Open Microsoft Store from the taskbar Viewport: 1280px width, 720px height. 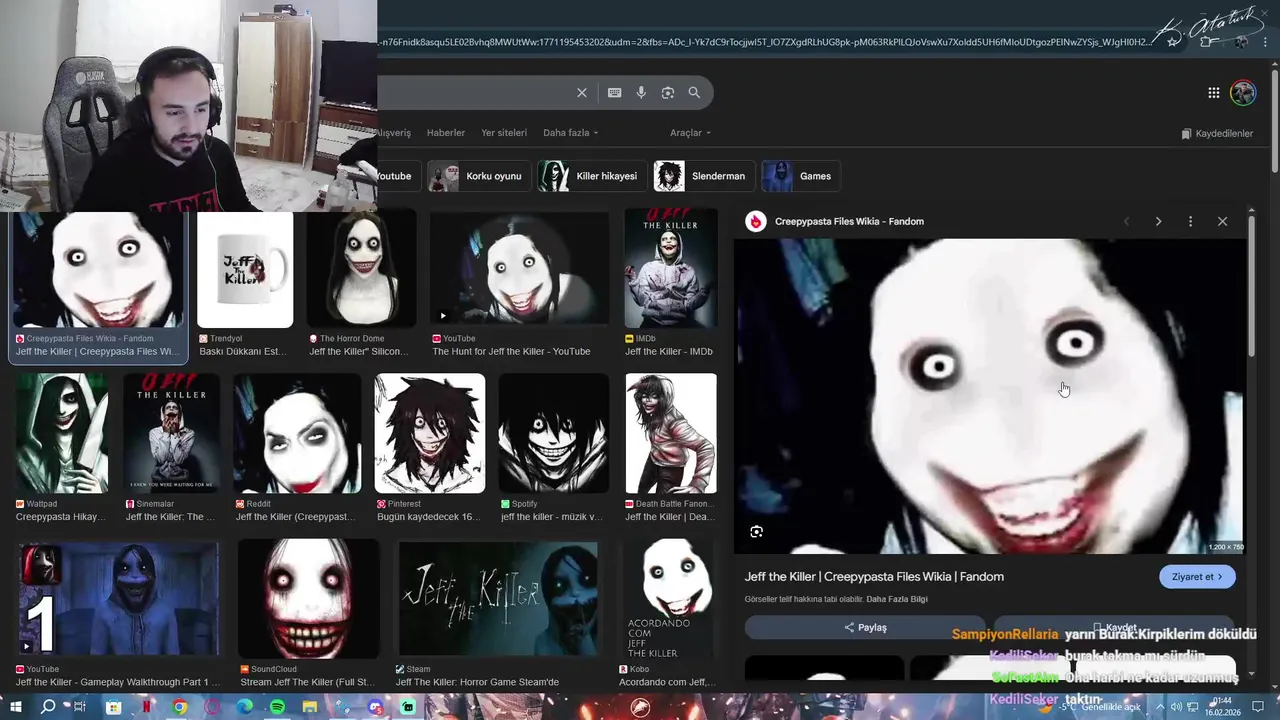pos(114,707)
